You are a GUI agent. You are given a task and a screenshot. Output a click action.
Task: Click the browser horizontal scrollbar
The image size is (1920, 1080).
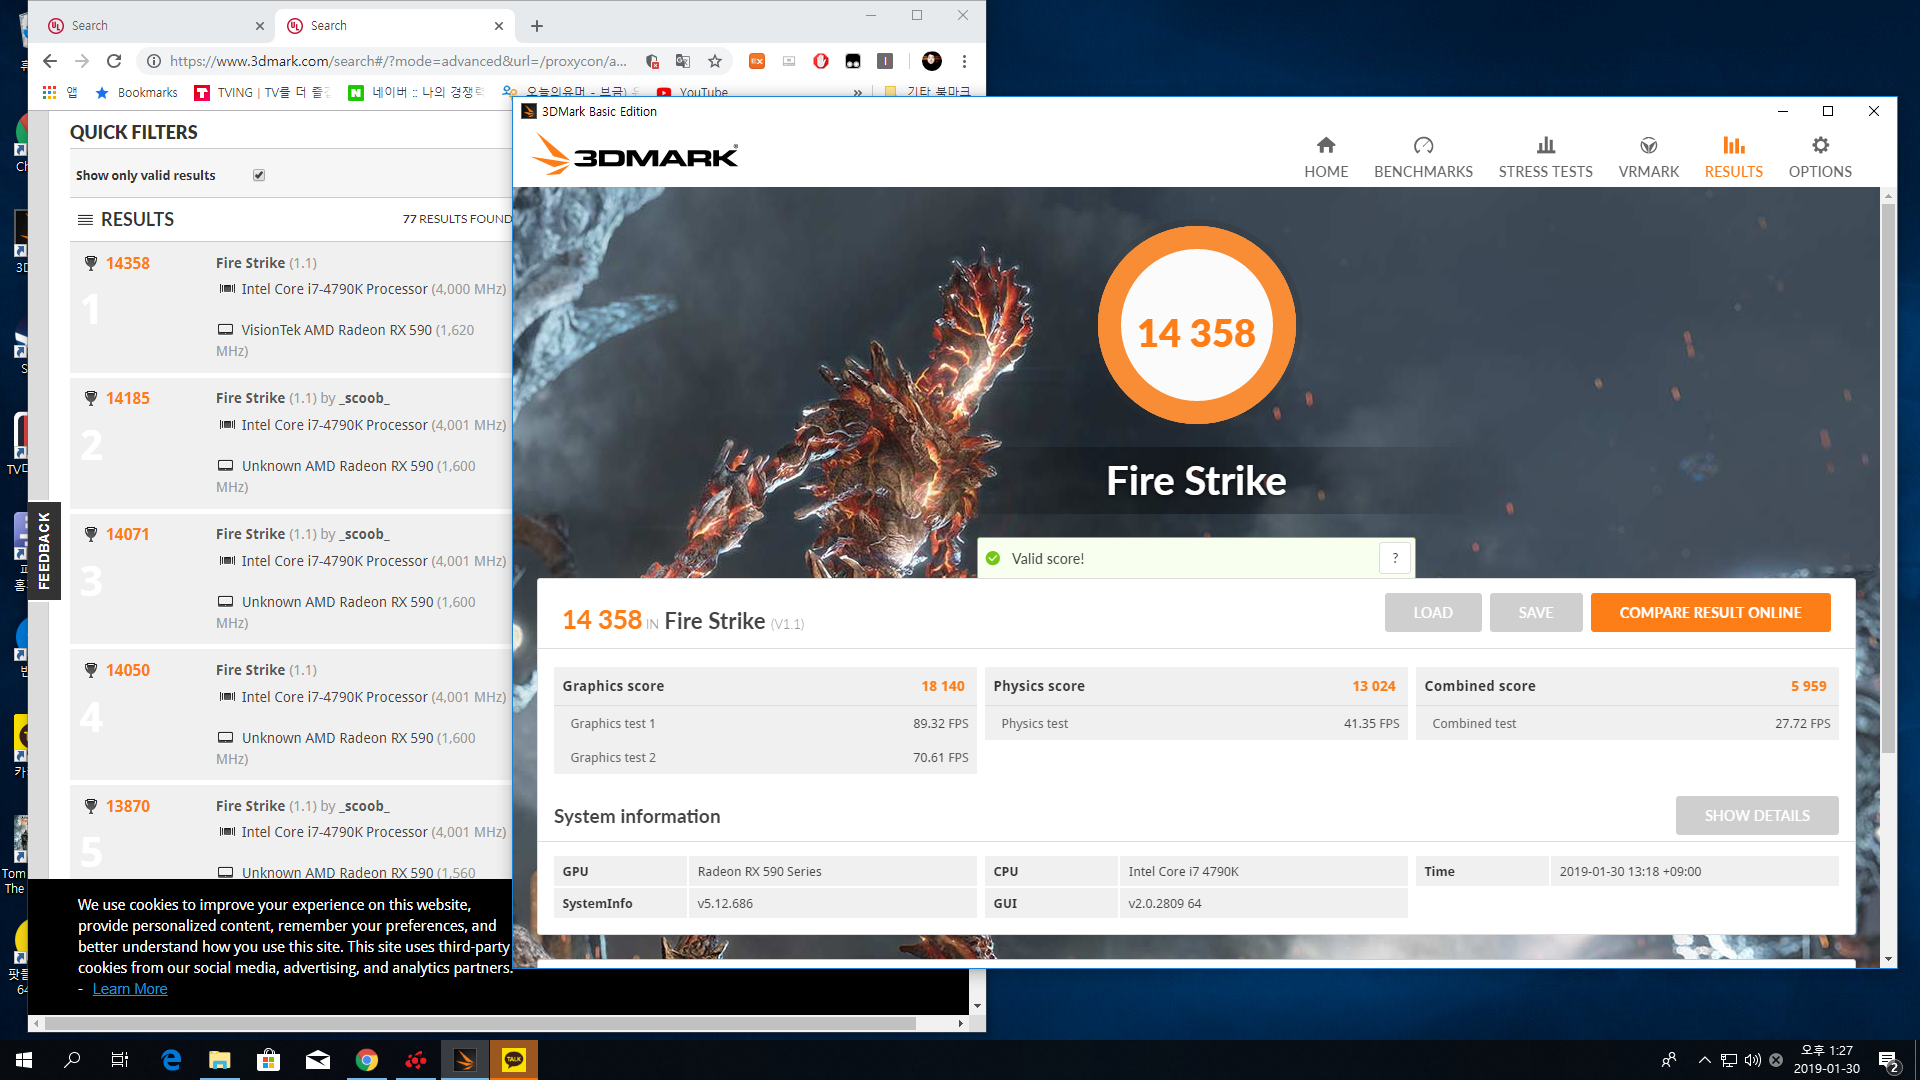(480, 1023)
